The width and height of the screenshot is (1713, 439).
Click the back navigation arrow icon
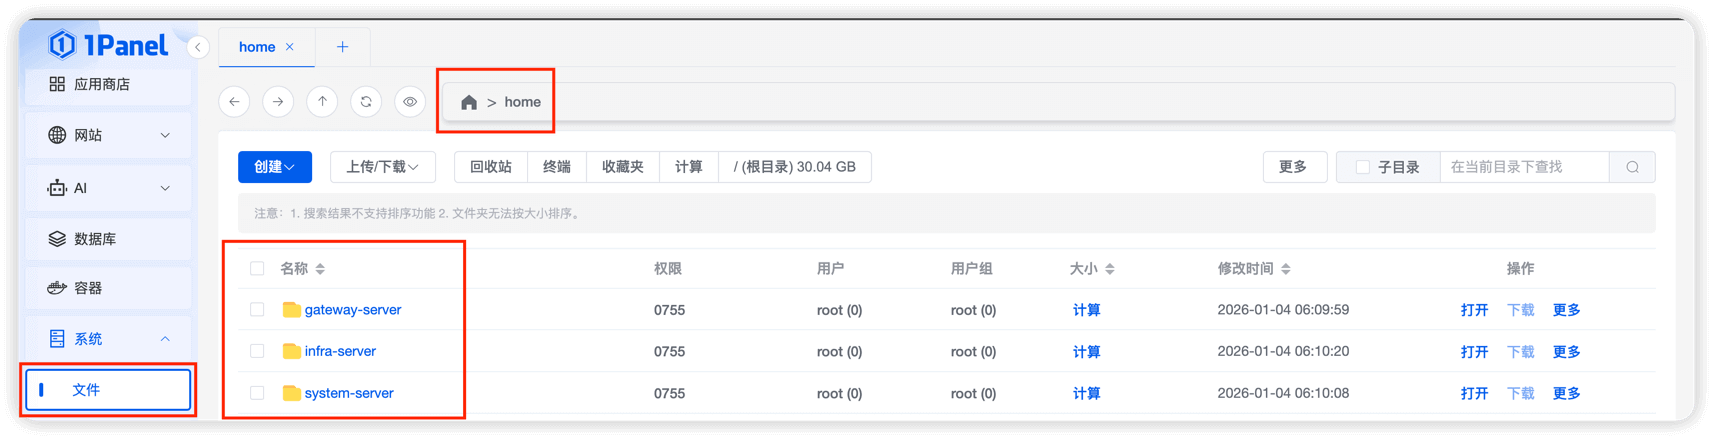[x=234, y=102]
